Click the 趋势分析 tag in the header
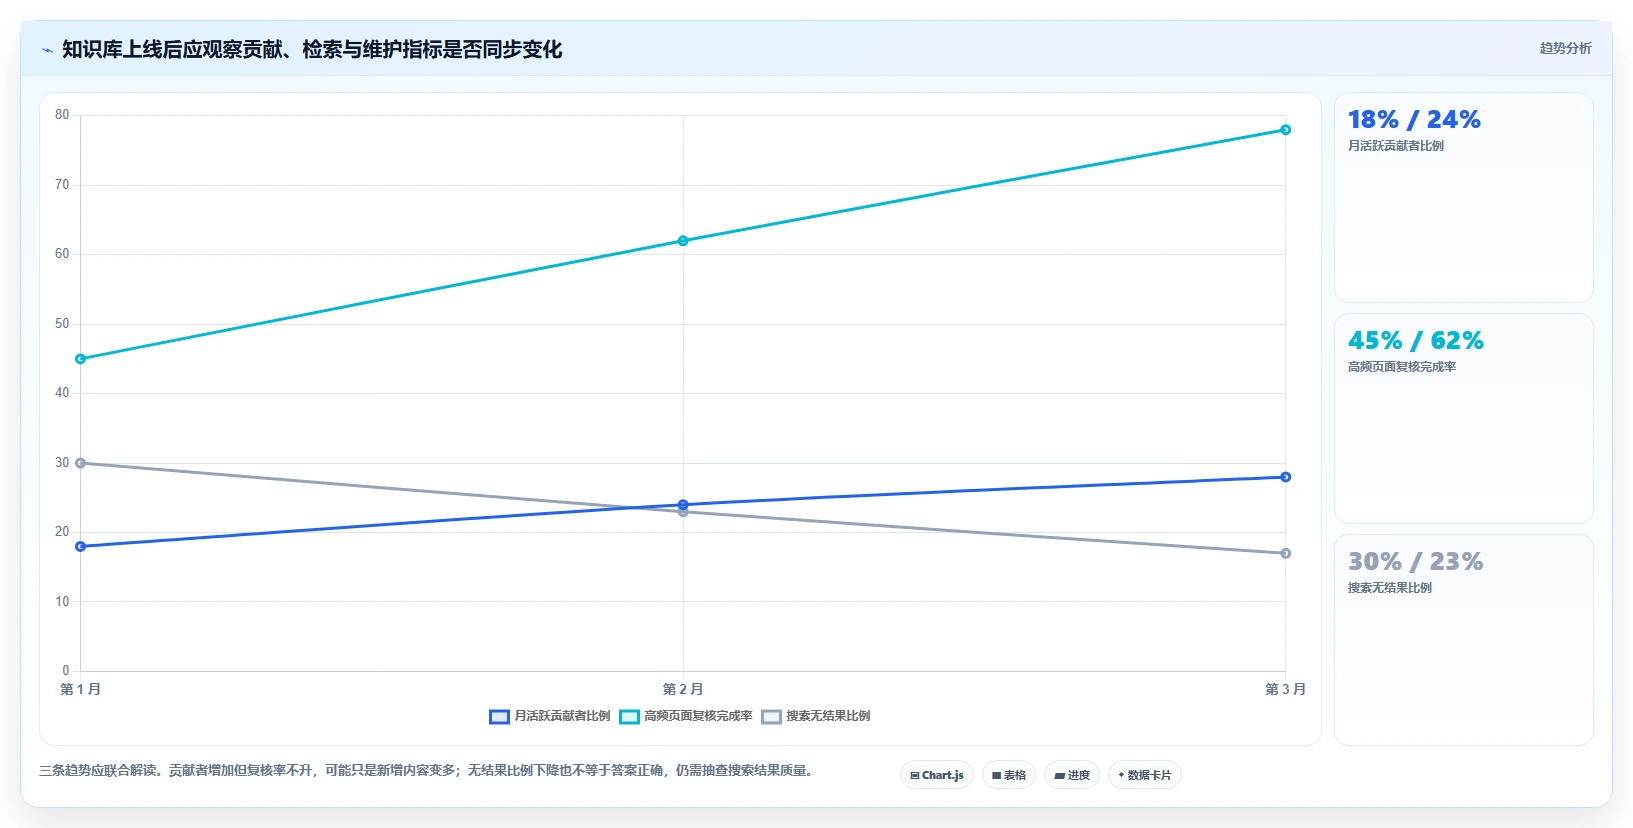This screenshot has height=828, width=1633. point(1565,48)
